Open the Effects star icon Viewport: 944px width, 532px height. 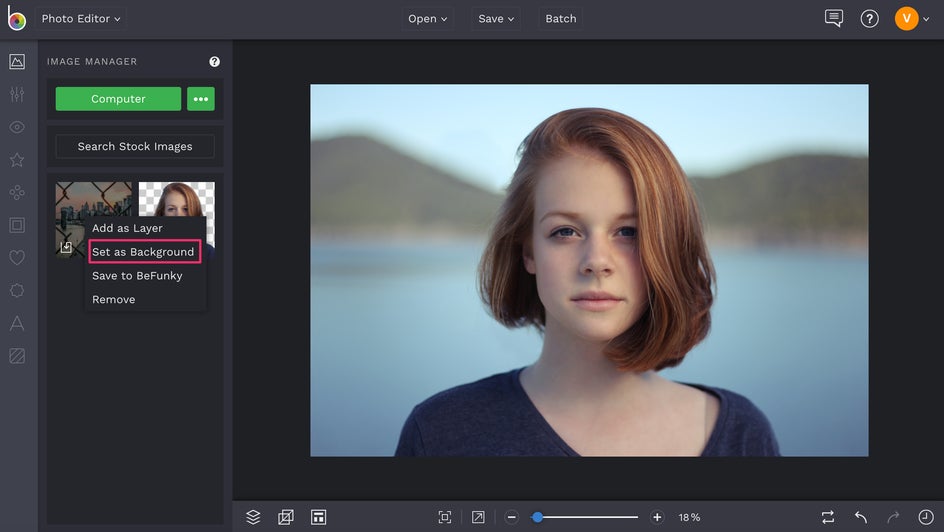(x=17, y=160)
